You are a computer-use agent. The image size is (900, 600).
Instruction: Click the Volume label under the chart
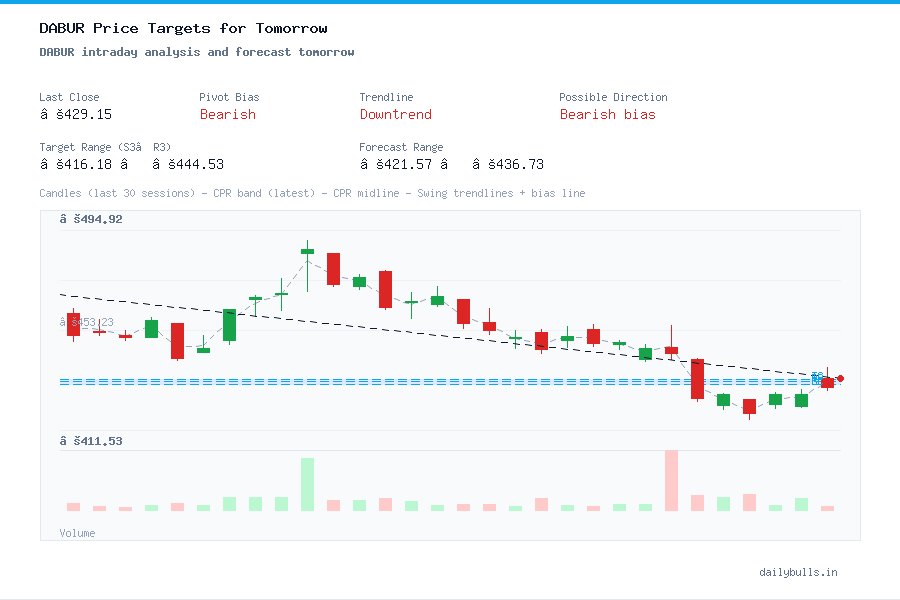(77, 533)
